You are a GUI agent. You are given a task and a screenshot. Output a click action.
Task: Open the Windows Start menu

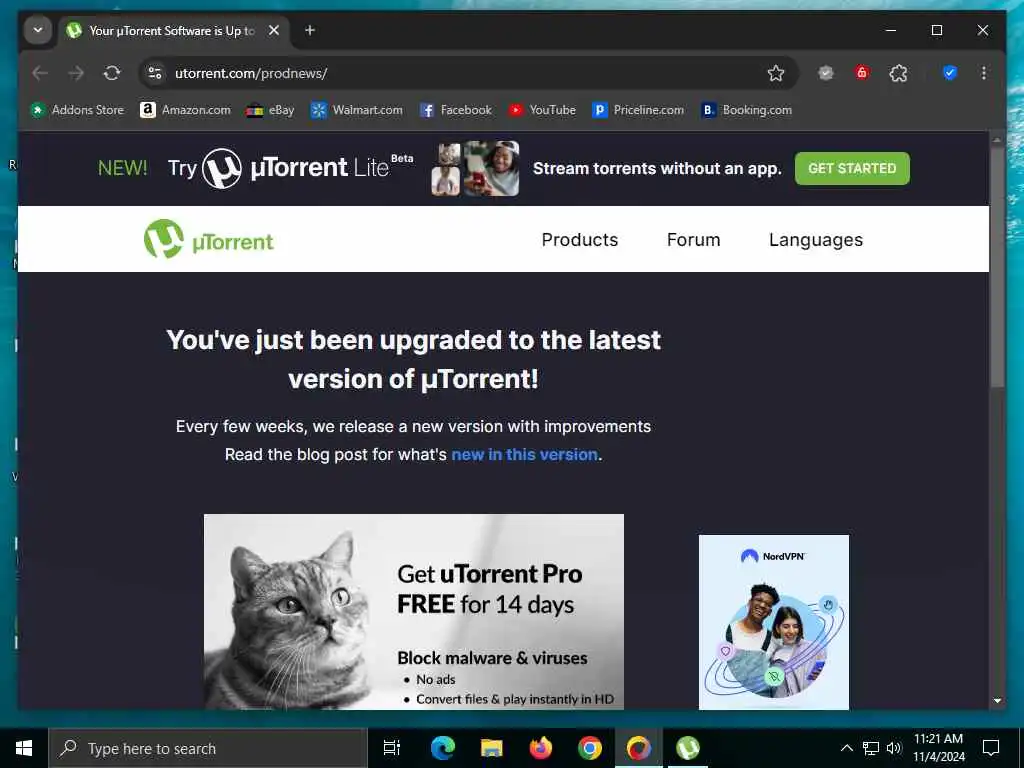click(24, 748)
